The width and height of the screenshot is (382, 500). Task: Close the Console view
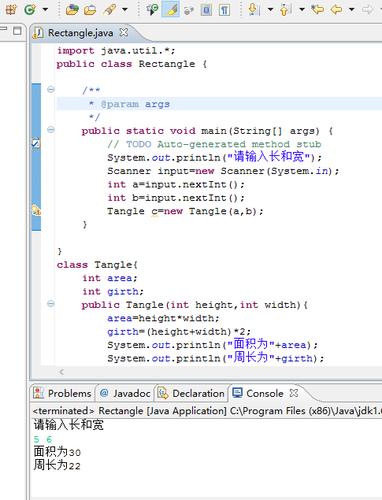click(x=294, y=393)
